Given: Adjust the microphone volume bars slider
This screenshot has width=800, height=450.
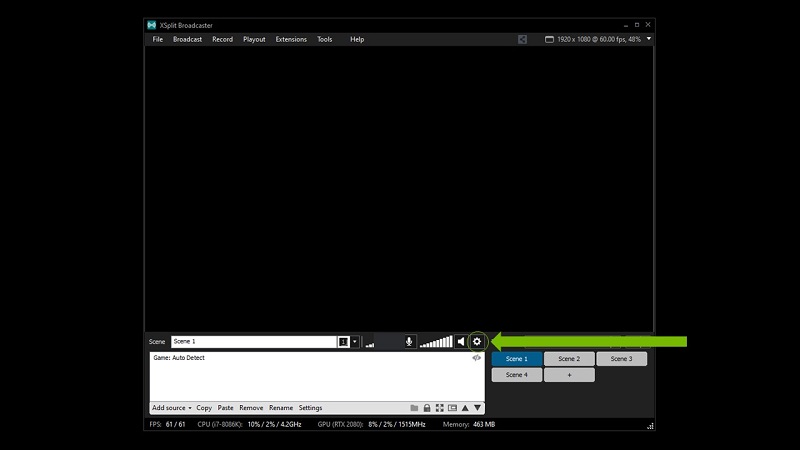Looking at the screenshot, I should click(x=370, y=344).
